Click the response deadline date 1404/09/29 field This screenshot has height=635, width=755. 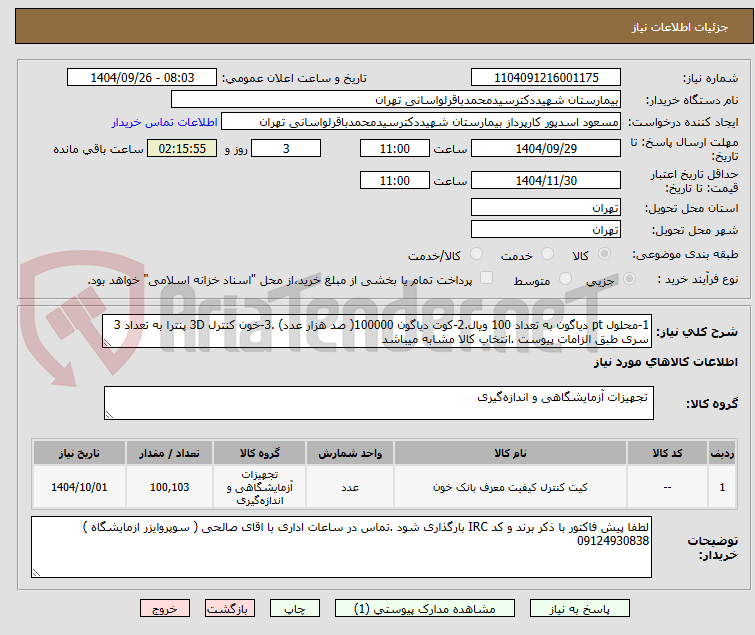point(546,148)
